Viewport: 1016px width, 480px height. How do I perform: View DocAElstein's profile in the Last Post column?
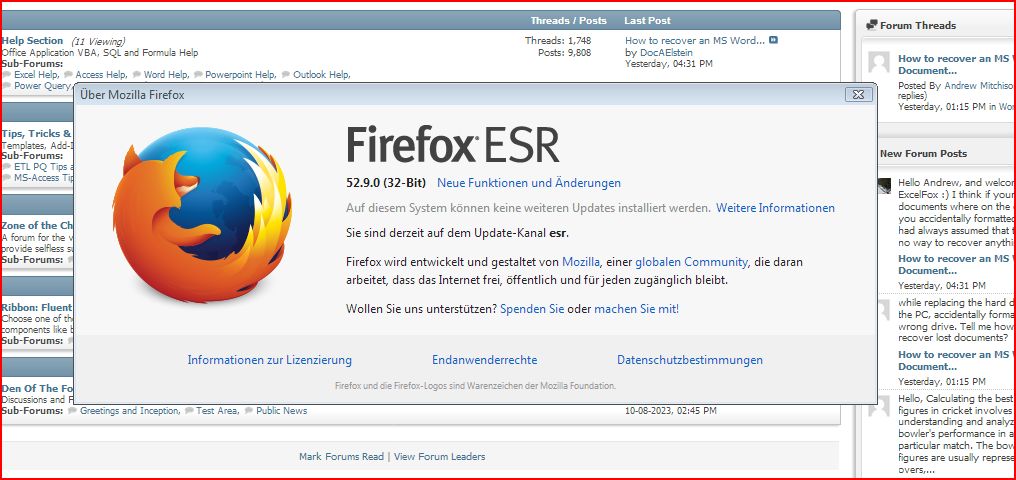click(667, 52)
